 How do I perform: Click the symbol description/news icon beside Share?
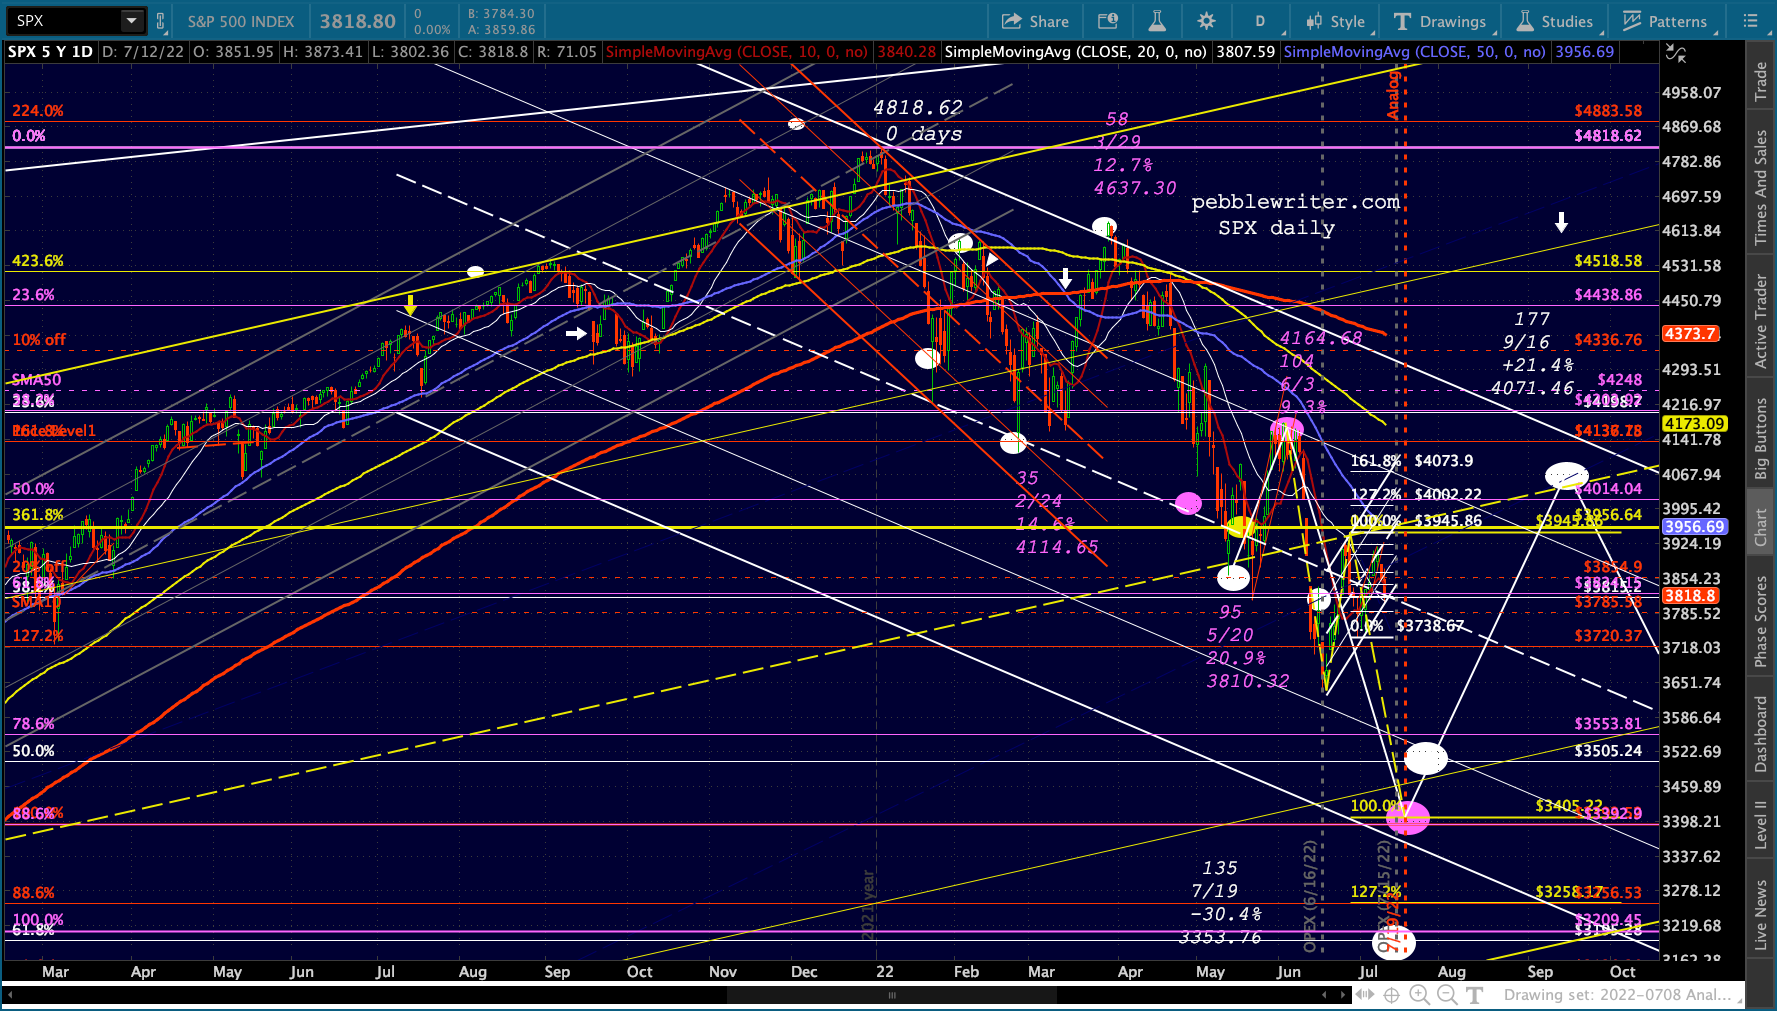pyautogui.click(x=1108, y=21)
